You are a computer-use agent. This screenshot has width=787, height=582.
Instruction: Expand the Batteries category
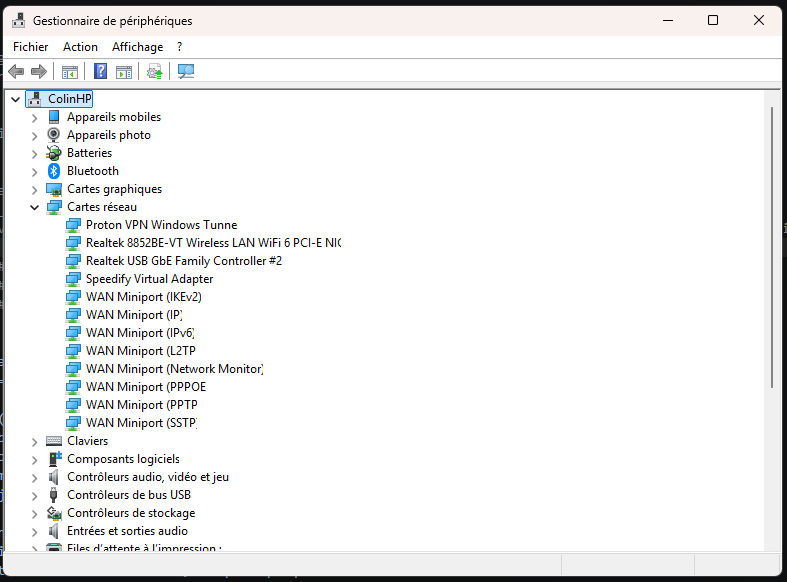click(34, 154)
